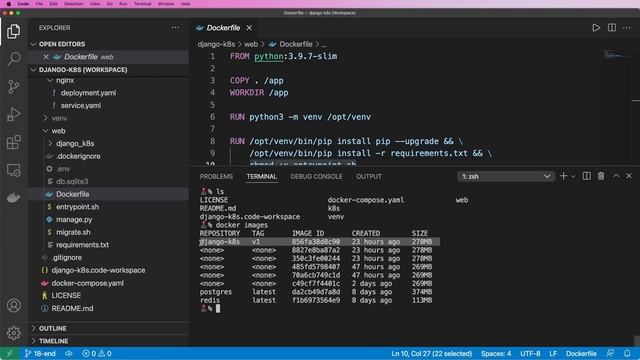Open manage.py file
Screen dimensions: 640x360
[x=74, y=219]
